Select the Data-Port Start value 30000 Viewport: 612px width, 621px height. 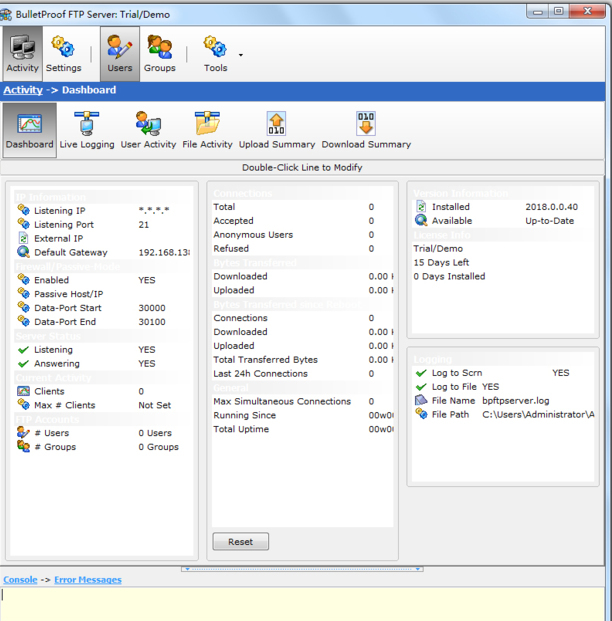tap(152, 308)
